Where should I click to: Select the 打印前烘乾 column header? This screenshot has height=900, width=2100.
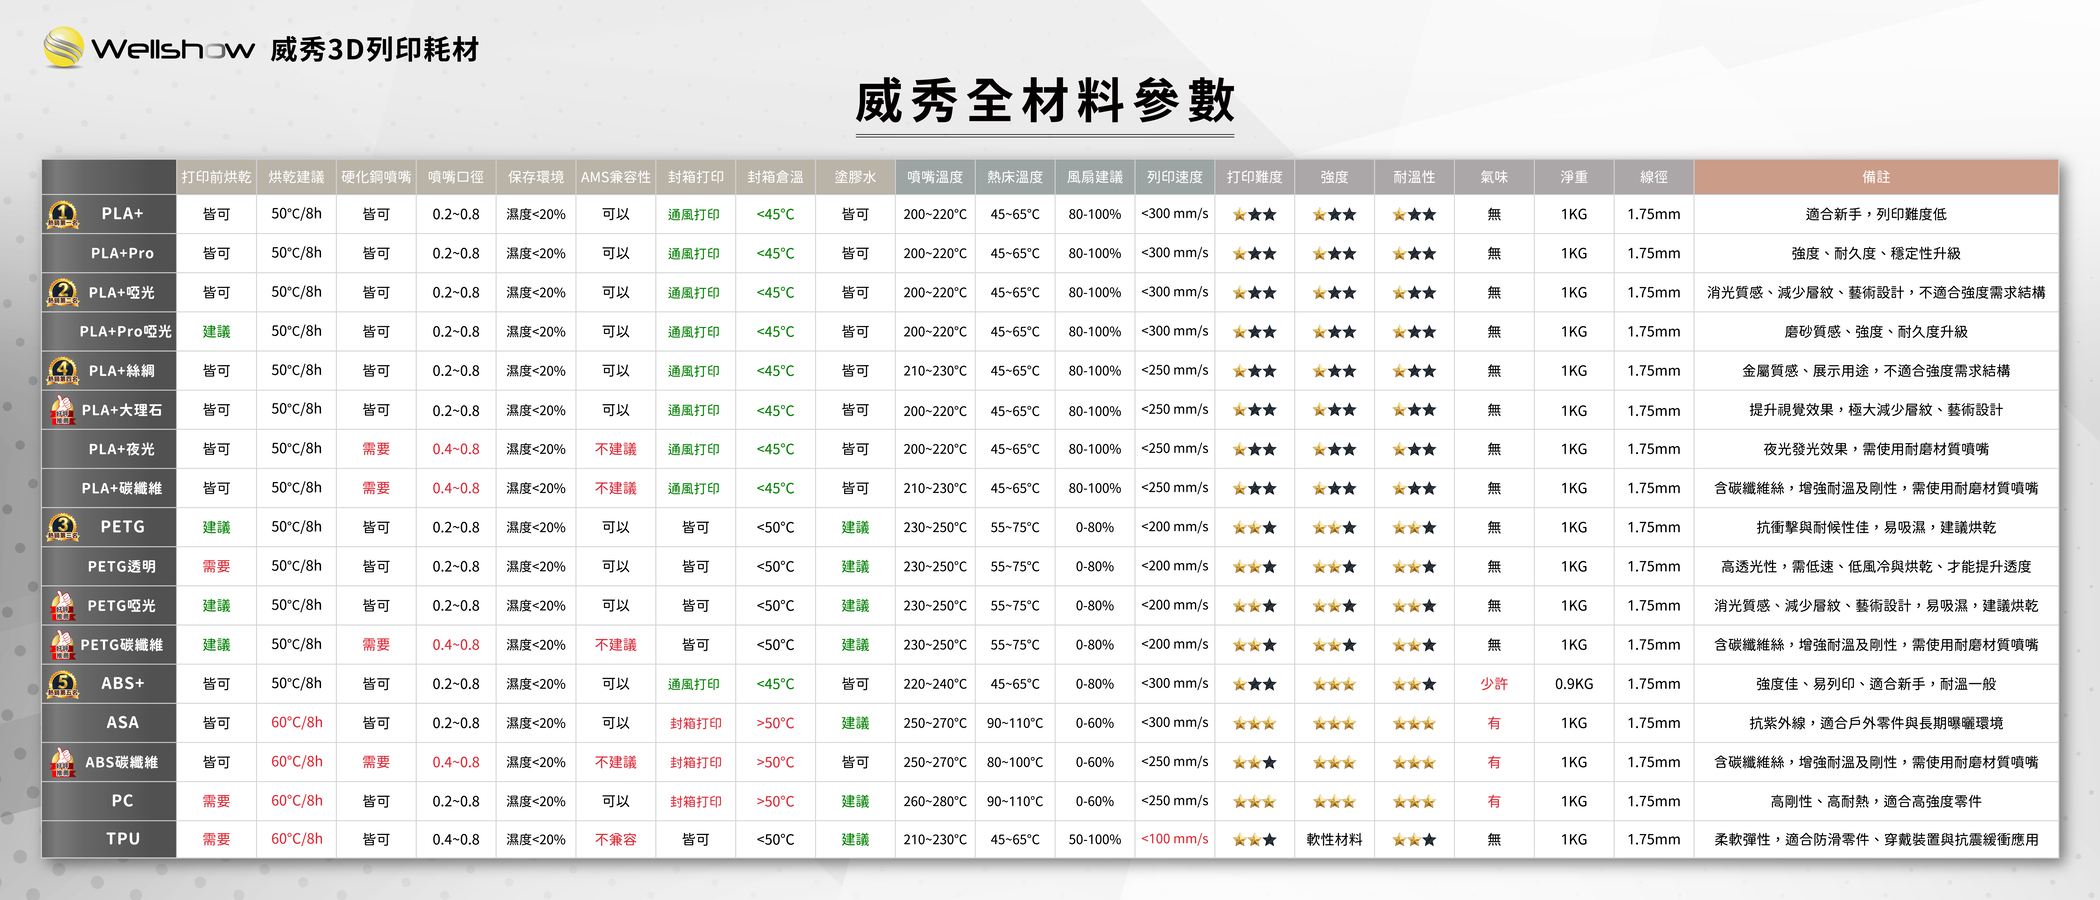coord(216,177)
